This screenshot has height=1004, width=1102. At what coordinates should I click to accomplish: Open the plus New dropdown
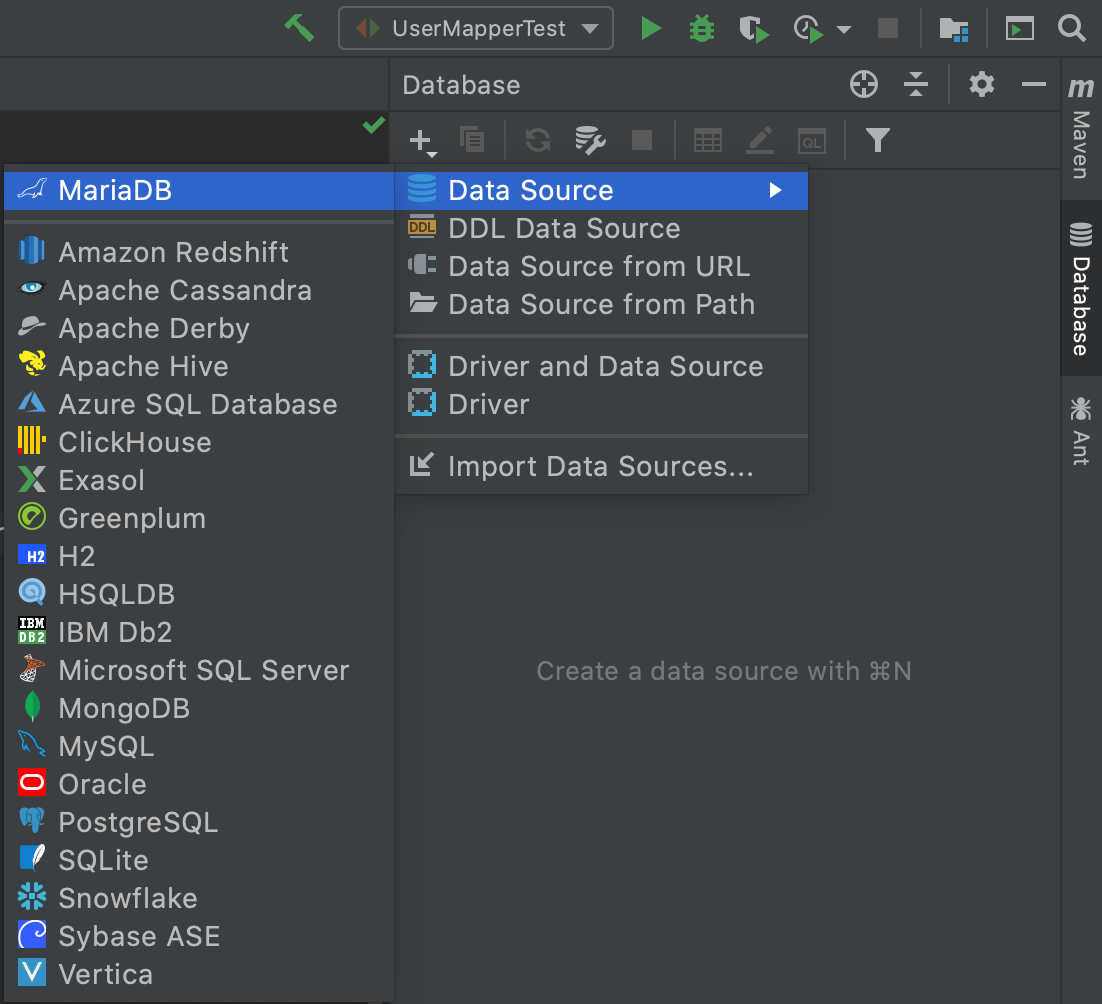click(x=424, y=141)
